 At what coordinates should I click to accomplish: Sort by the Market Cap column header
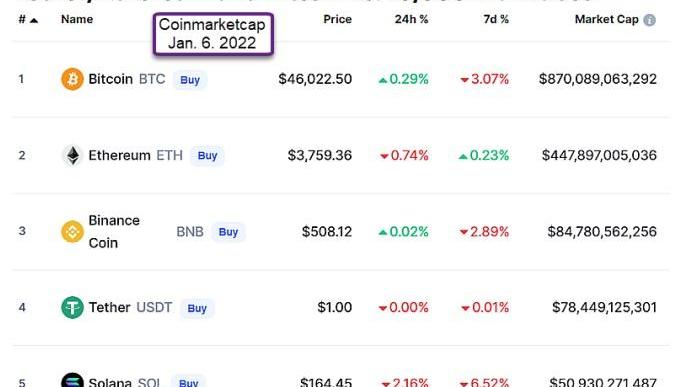click(x=606, y=19)
